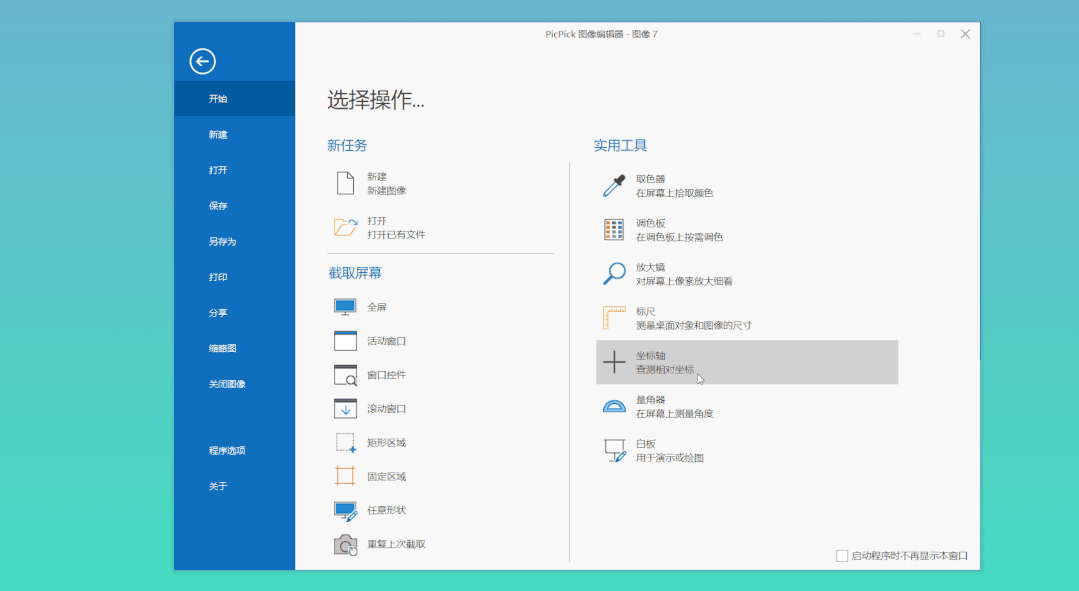Start a 滚动窗口 scrolling capture
Image resolution: width=1079 pixels, height=591 pixels.
click(383, 408)
